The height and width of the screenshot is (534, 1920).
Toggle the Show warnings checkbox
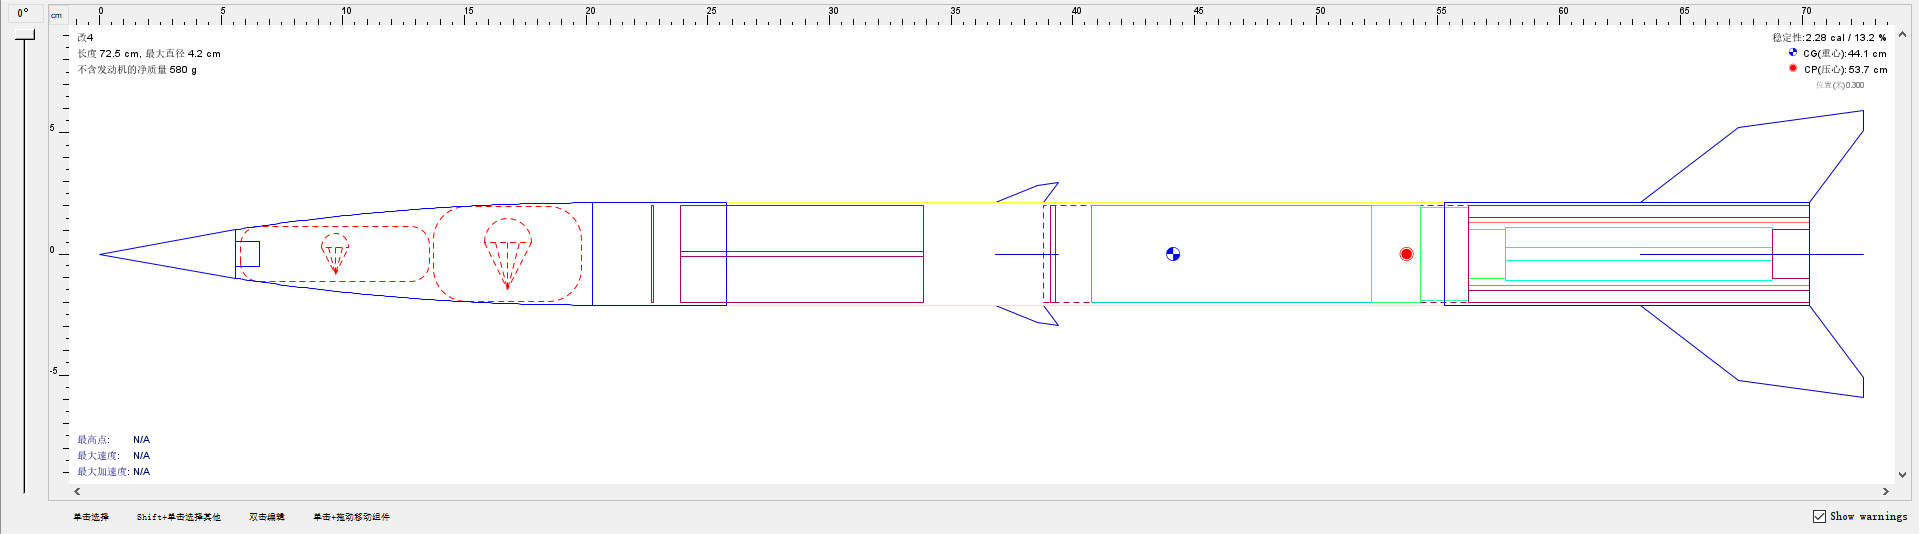[x=1819, y=516]
